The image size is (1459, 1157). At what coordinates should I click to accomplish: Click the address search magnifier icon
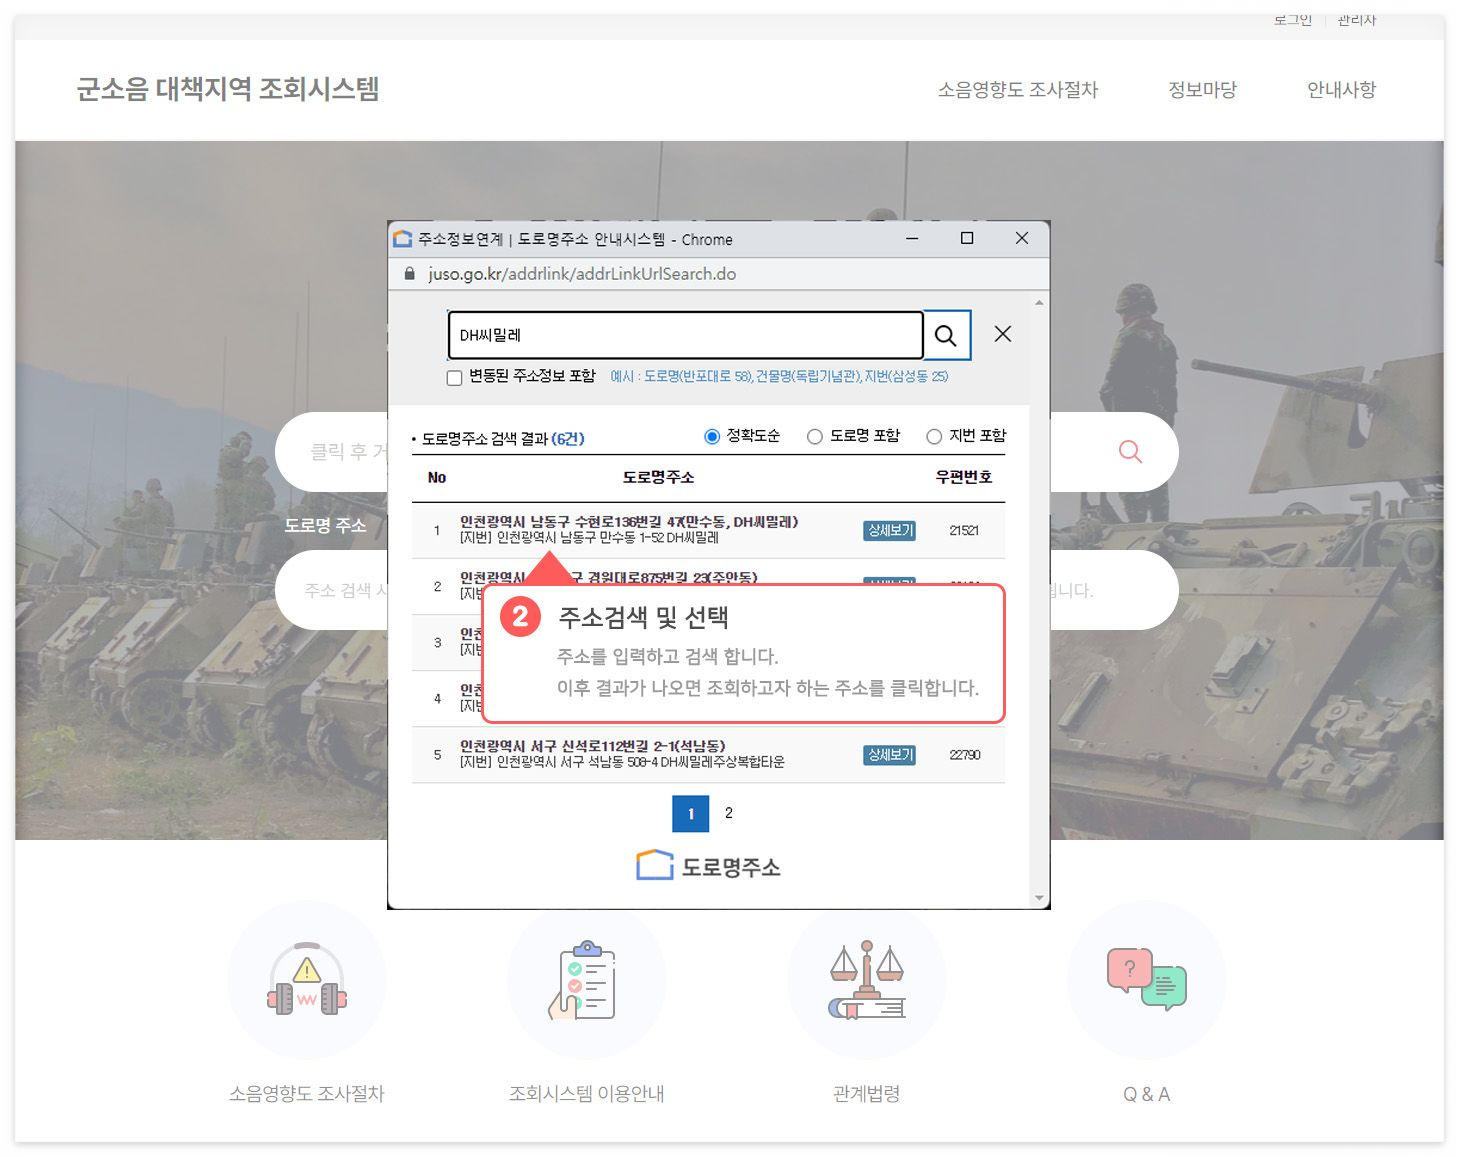(945, 335)
